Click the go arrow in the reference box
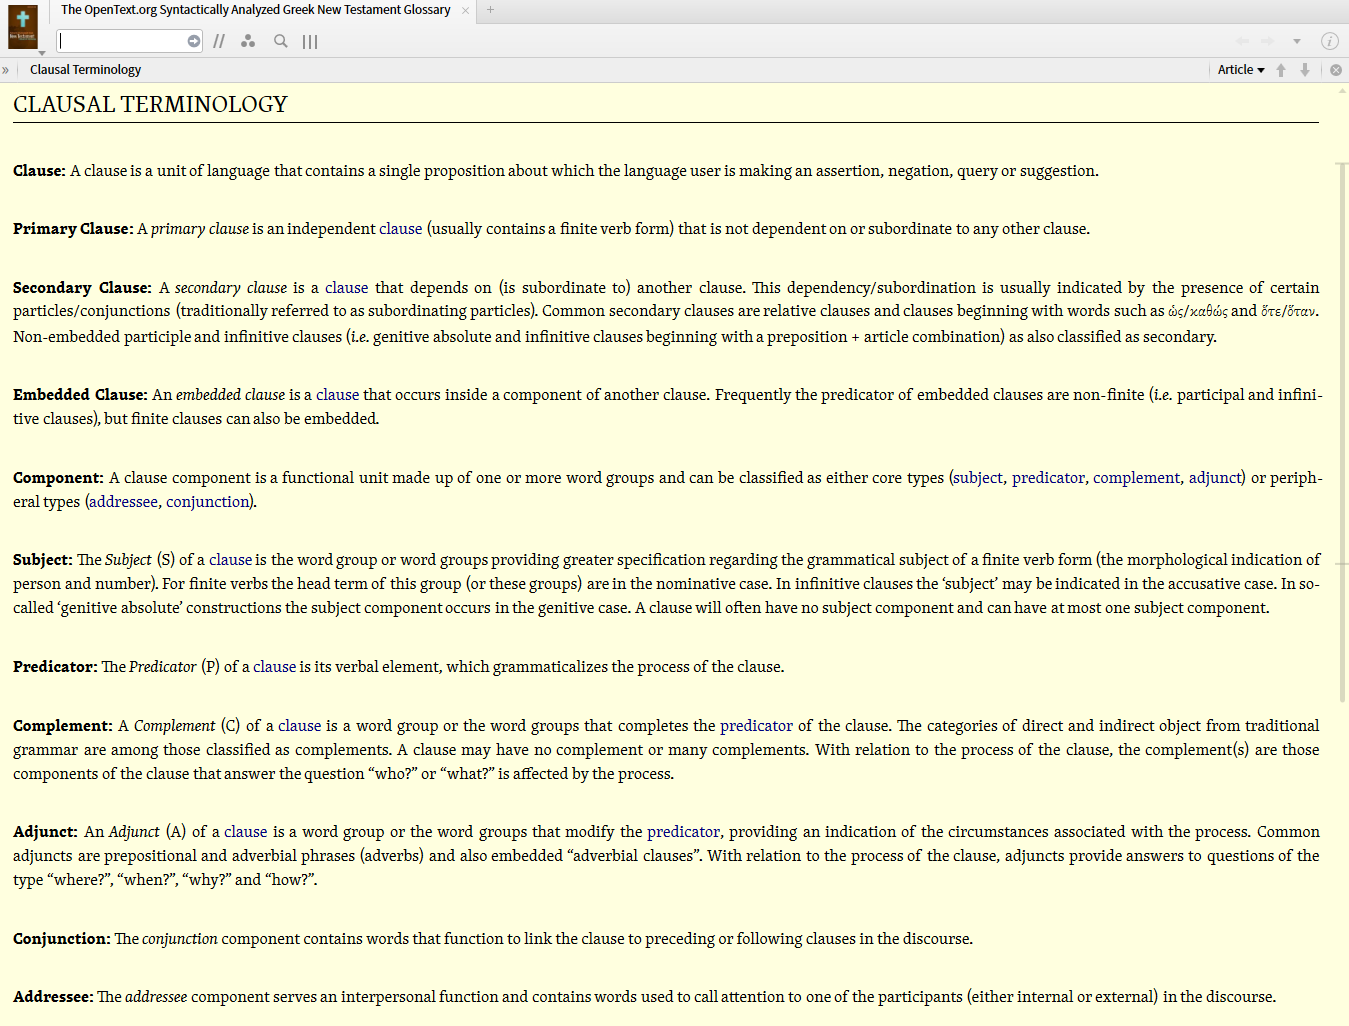The image size is (1349, 1026). (194, 41)
